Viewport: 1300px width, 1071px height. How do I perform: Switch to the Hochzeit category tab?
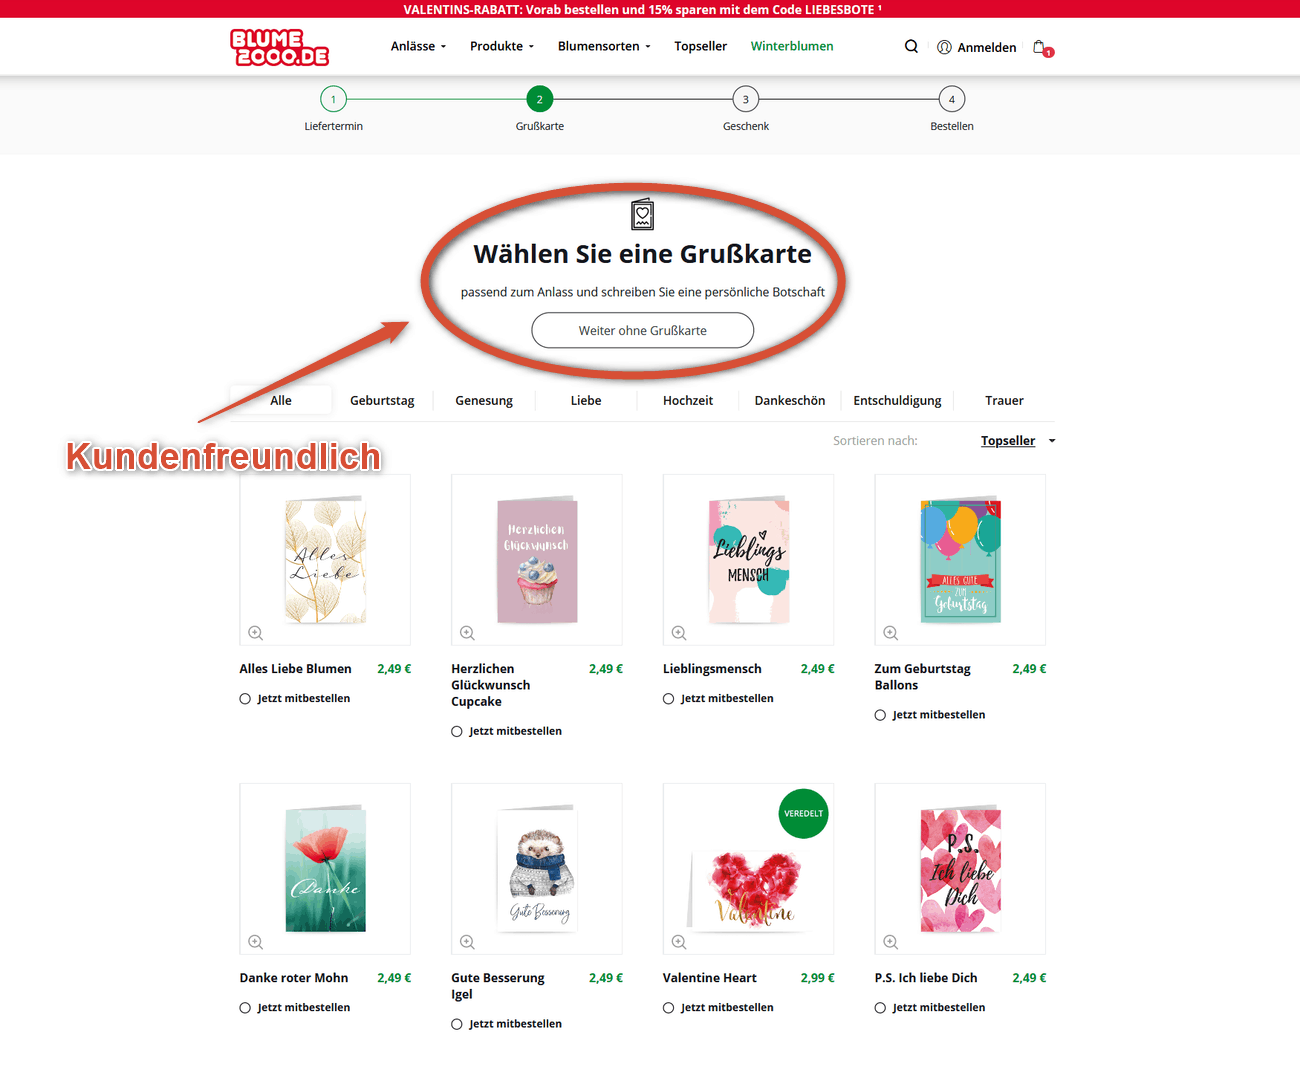(x=688, y=400)
